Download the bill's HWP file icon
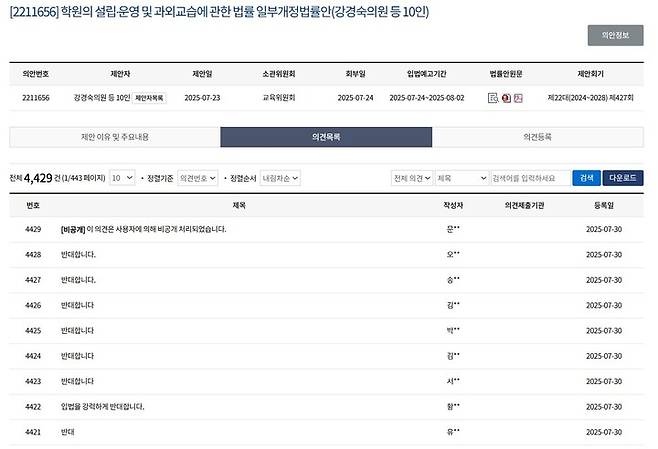 tap(505, 98)
